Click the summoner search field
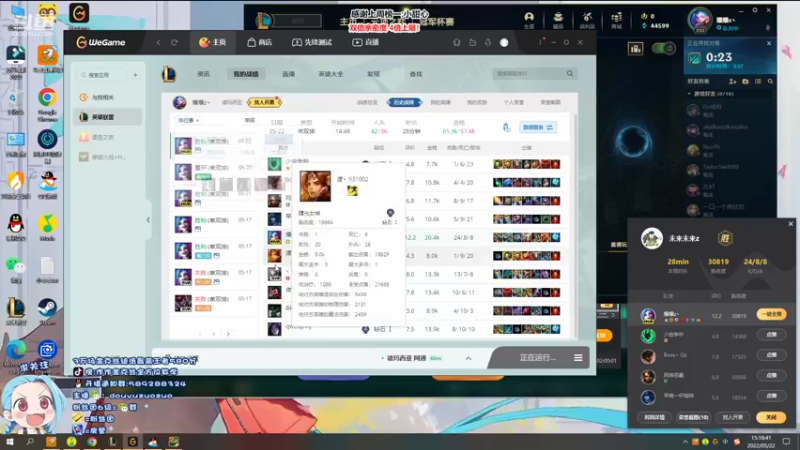 [528, 74]
